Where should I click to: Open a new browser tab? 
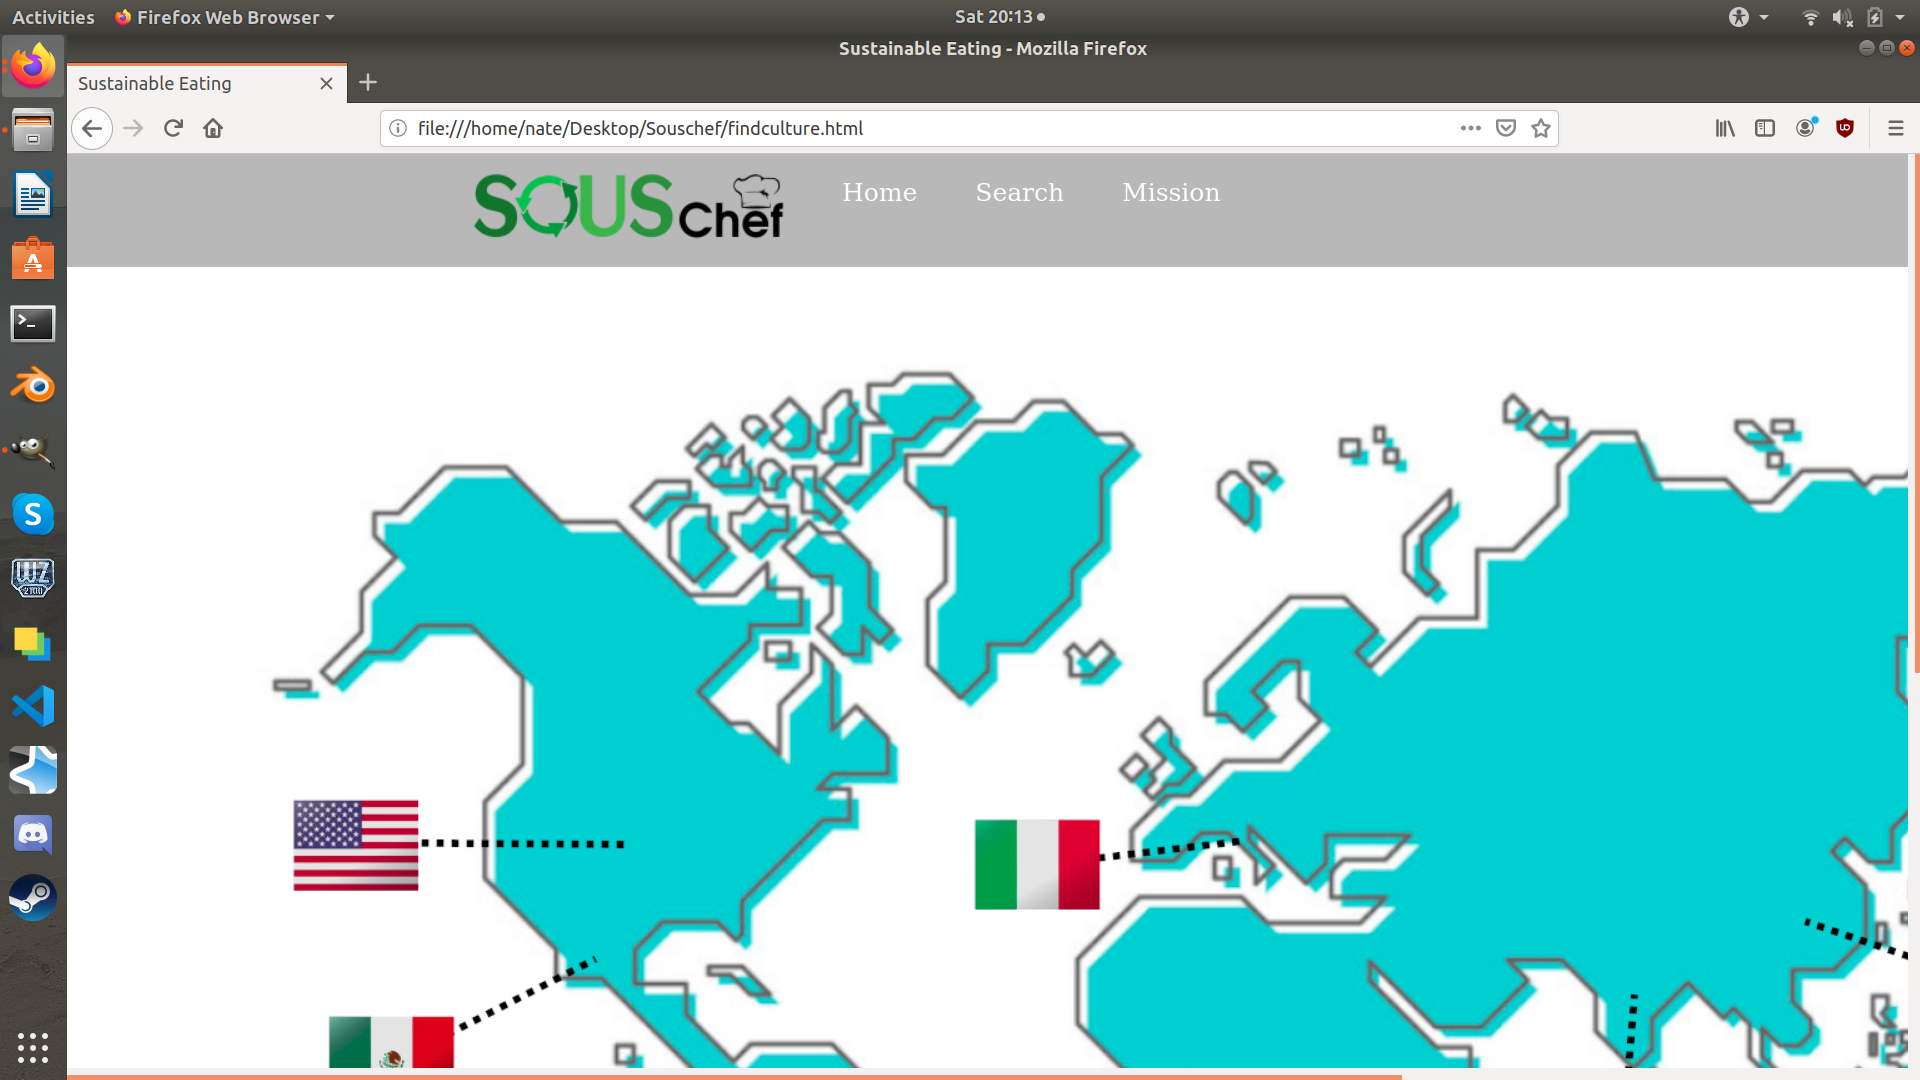[x=368, y=83]
